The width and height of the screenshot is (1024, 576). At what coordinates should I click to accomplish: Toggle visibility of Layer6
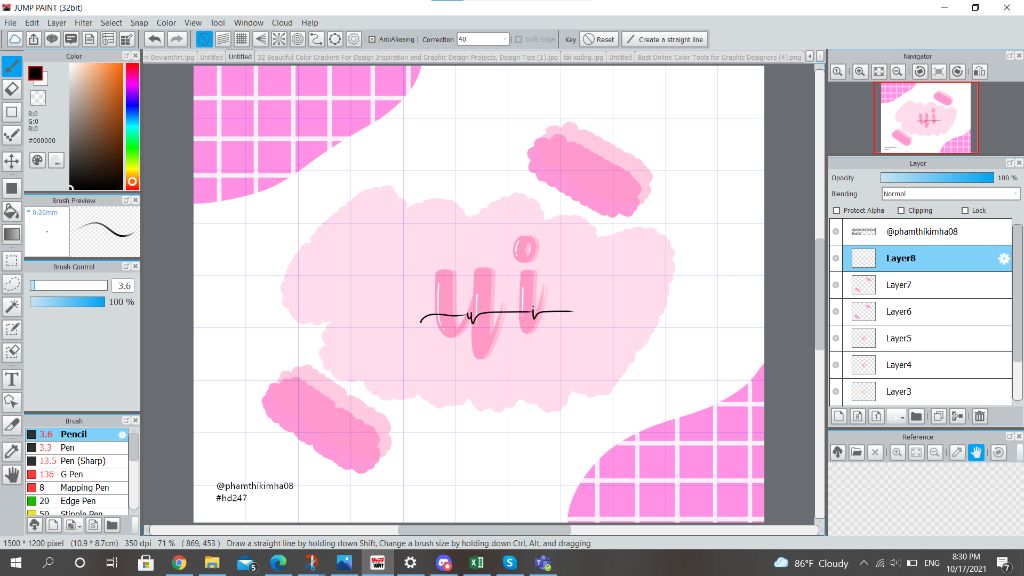coord(836,312)
